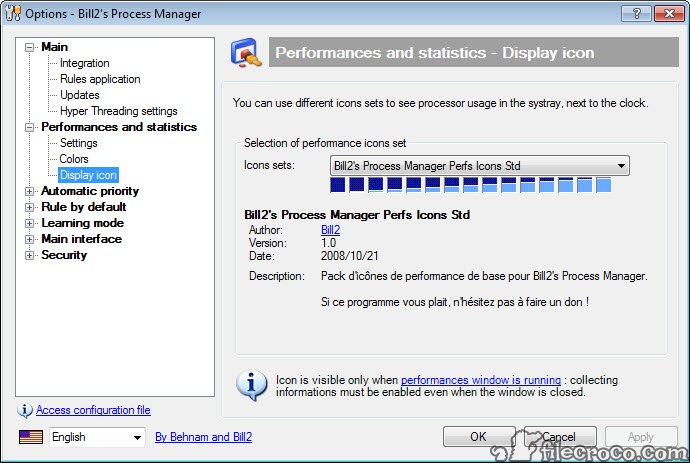Screen dimensions: 690x463
Task: Open the Icons sets dropdown
Action: pyautogui.click(x=480, y=166)
